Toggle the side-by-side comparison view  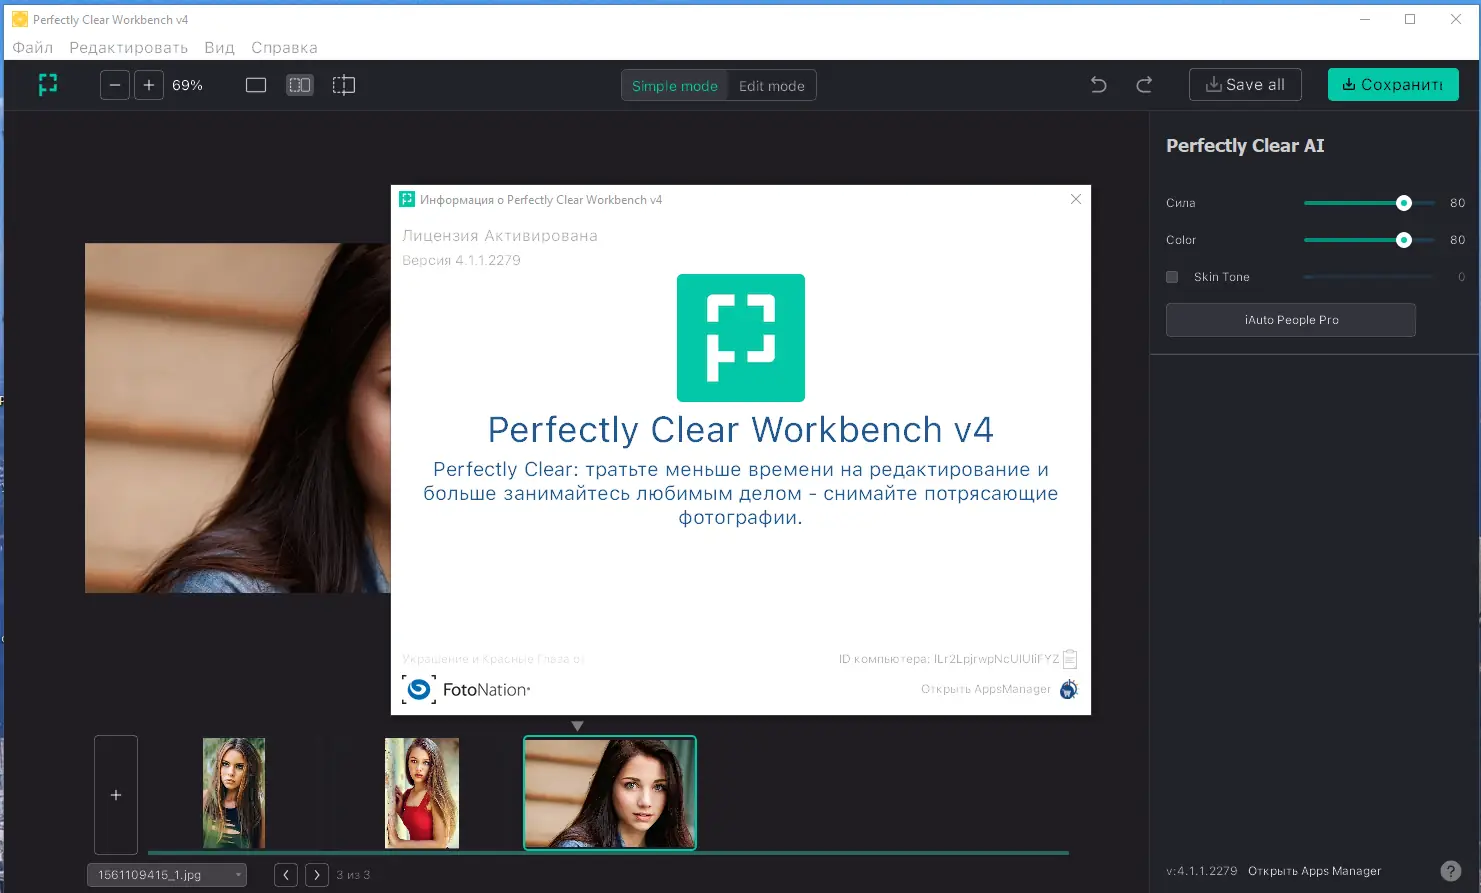(299, 85)
